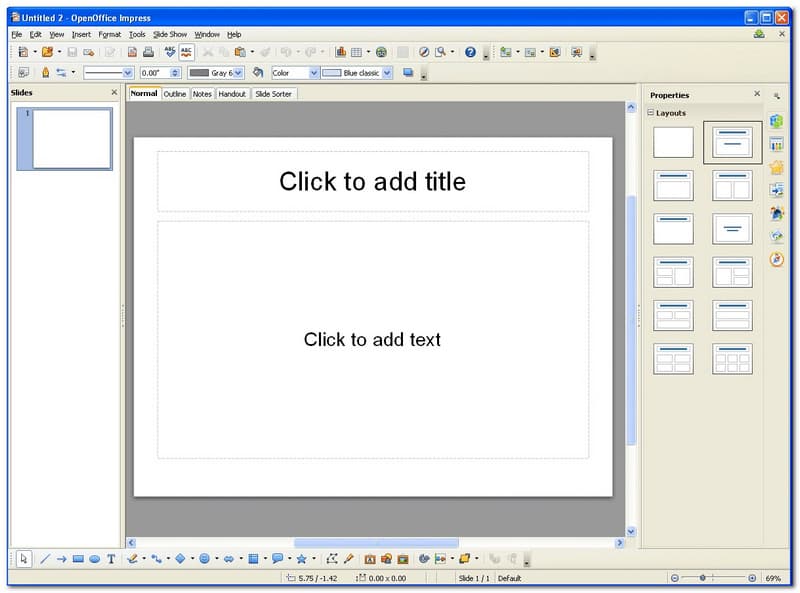Switch to the Slide Sorter tab
The image size is (800, 593).
click(273, 94)
